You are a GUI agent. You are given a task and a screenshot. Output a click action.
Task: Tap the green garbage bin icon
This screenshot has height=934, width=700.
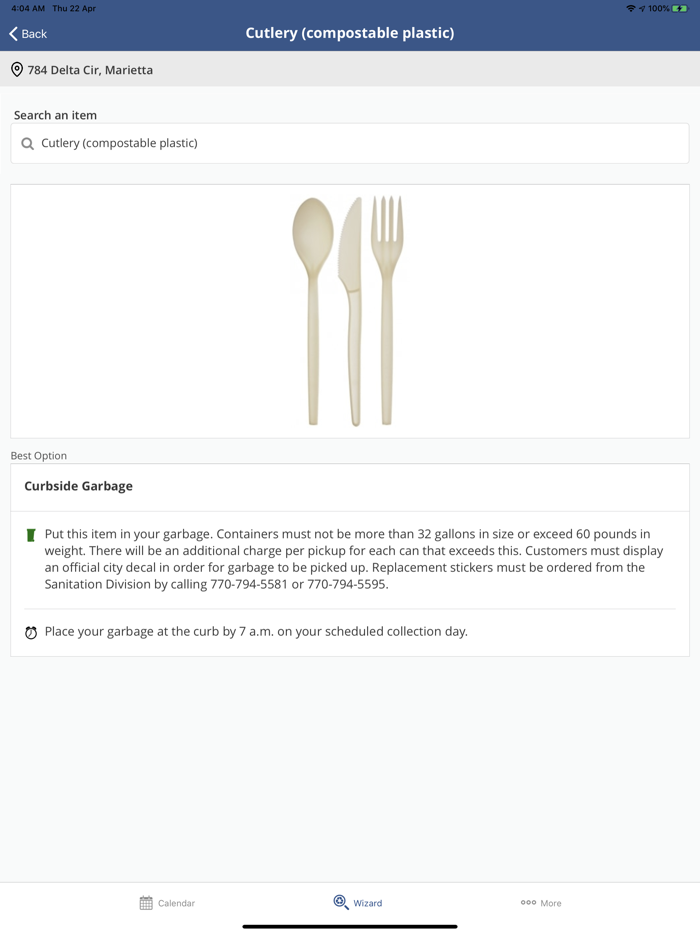(x=31, y=535)
